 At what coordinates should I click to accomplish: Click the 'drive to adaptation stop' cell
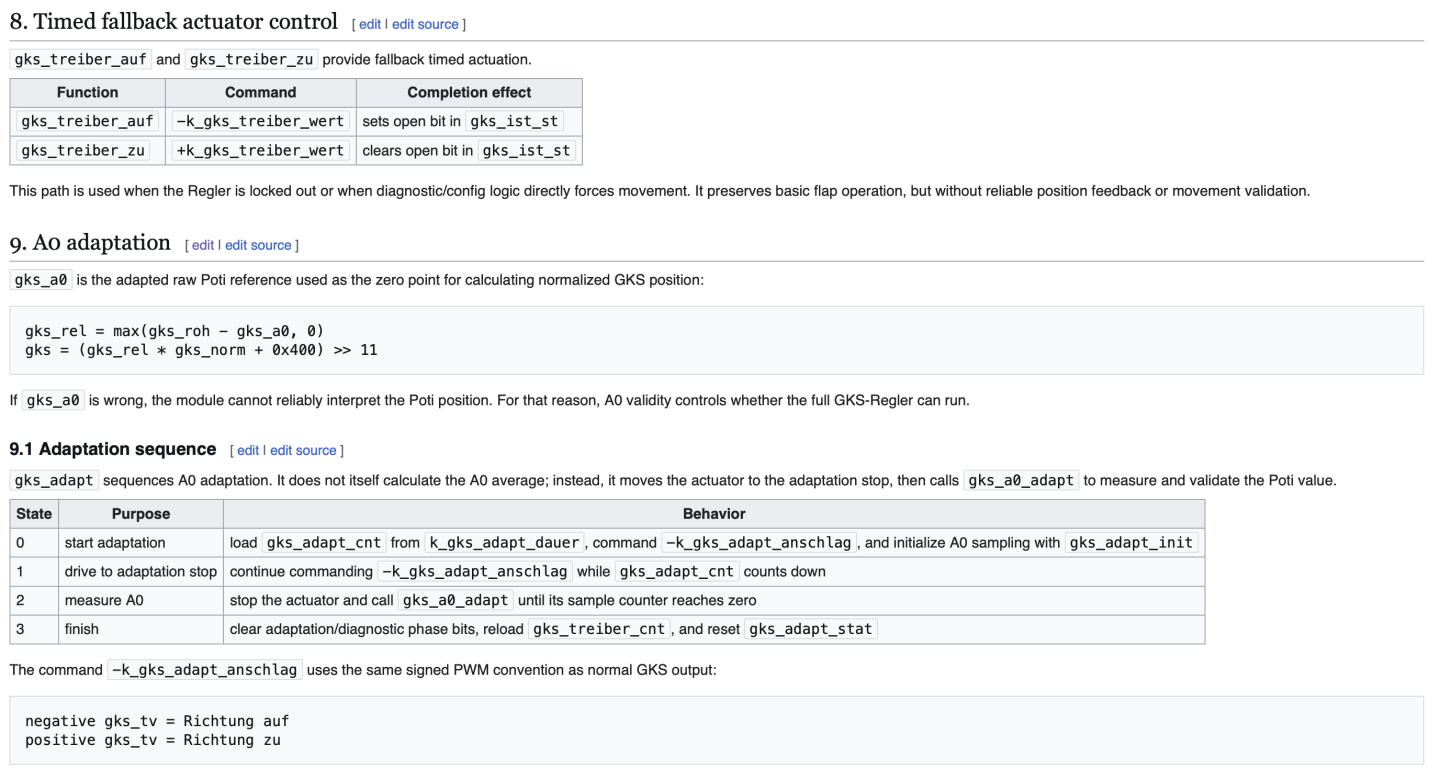click(x=140, y=572)
